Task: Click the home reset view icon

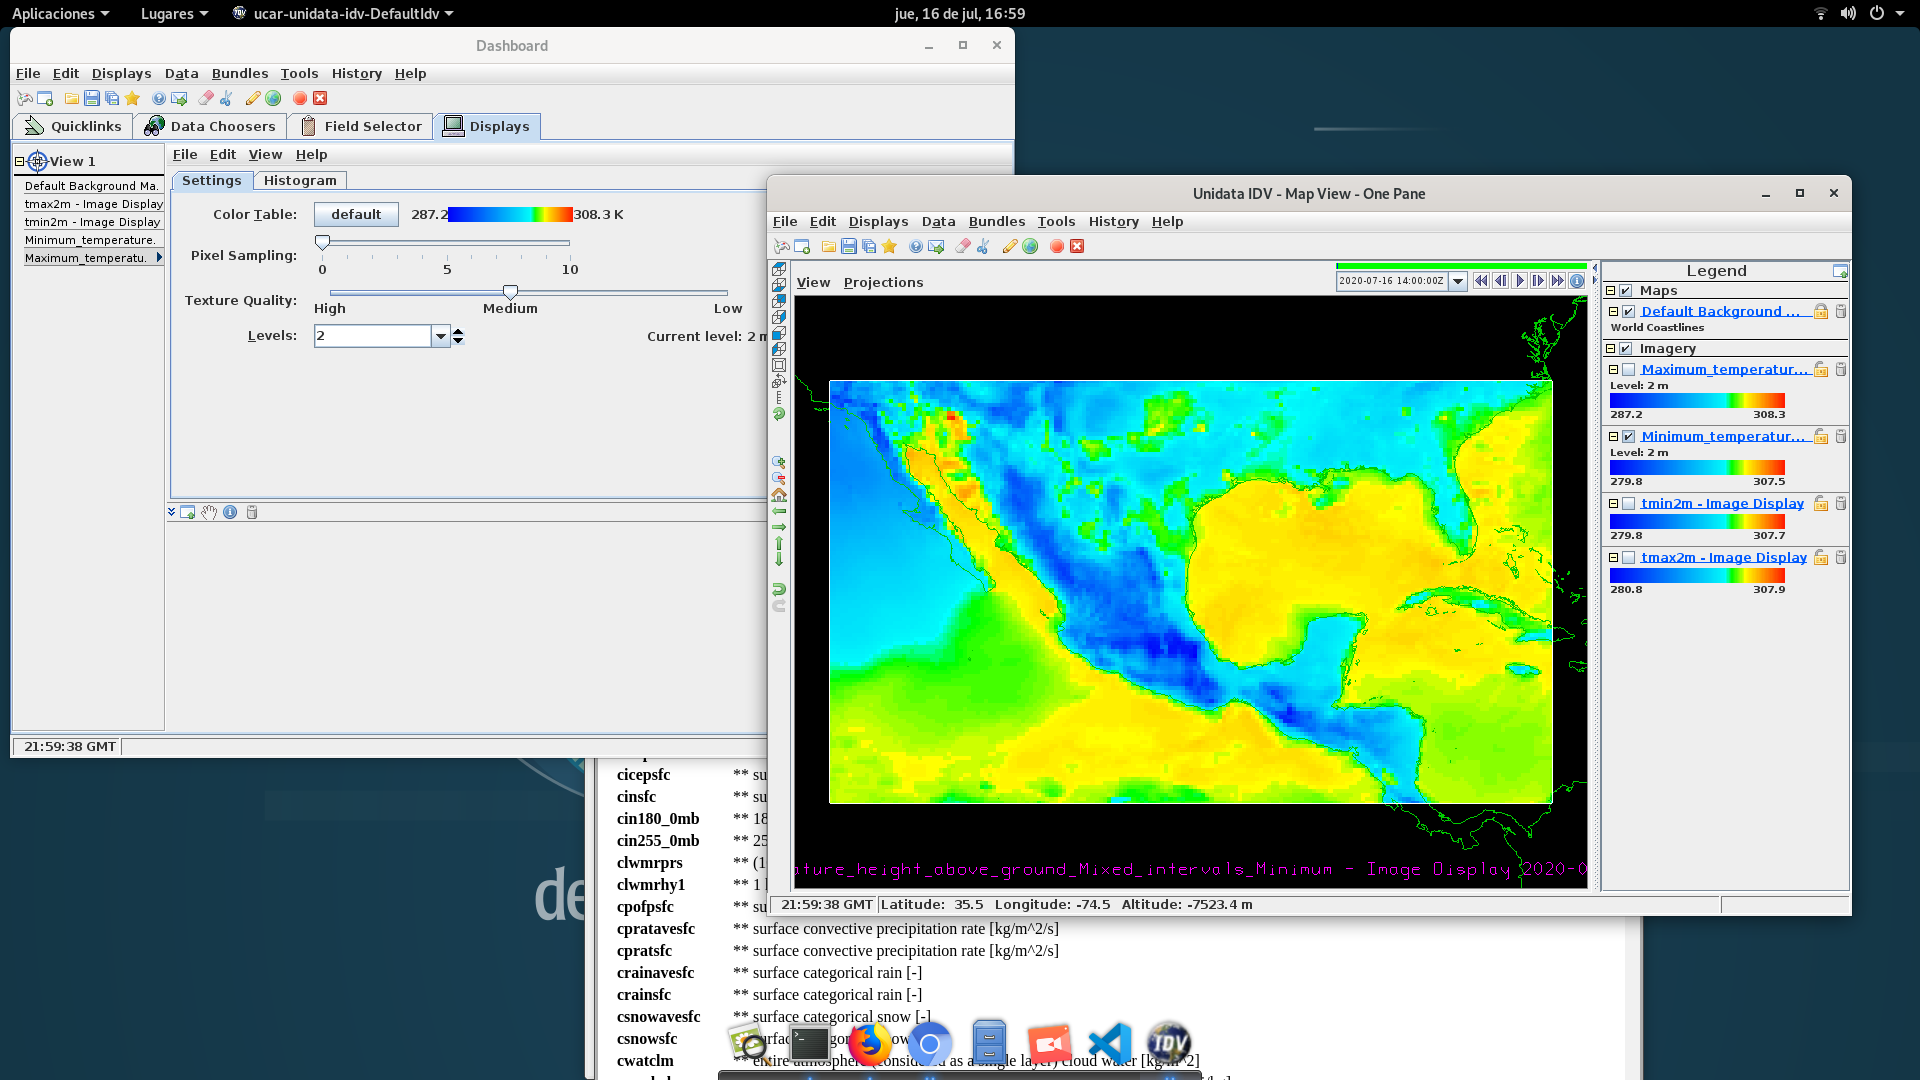Action: pos(779,495)
